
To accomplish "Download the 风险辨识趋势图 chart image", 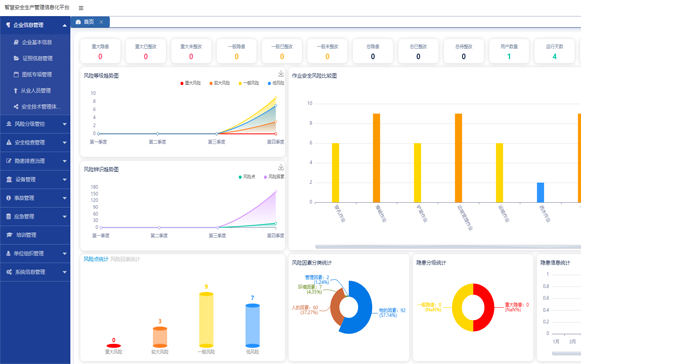I will (281, 167).
